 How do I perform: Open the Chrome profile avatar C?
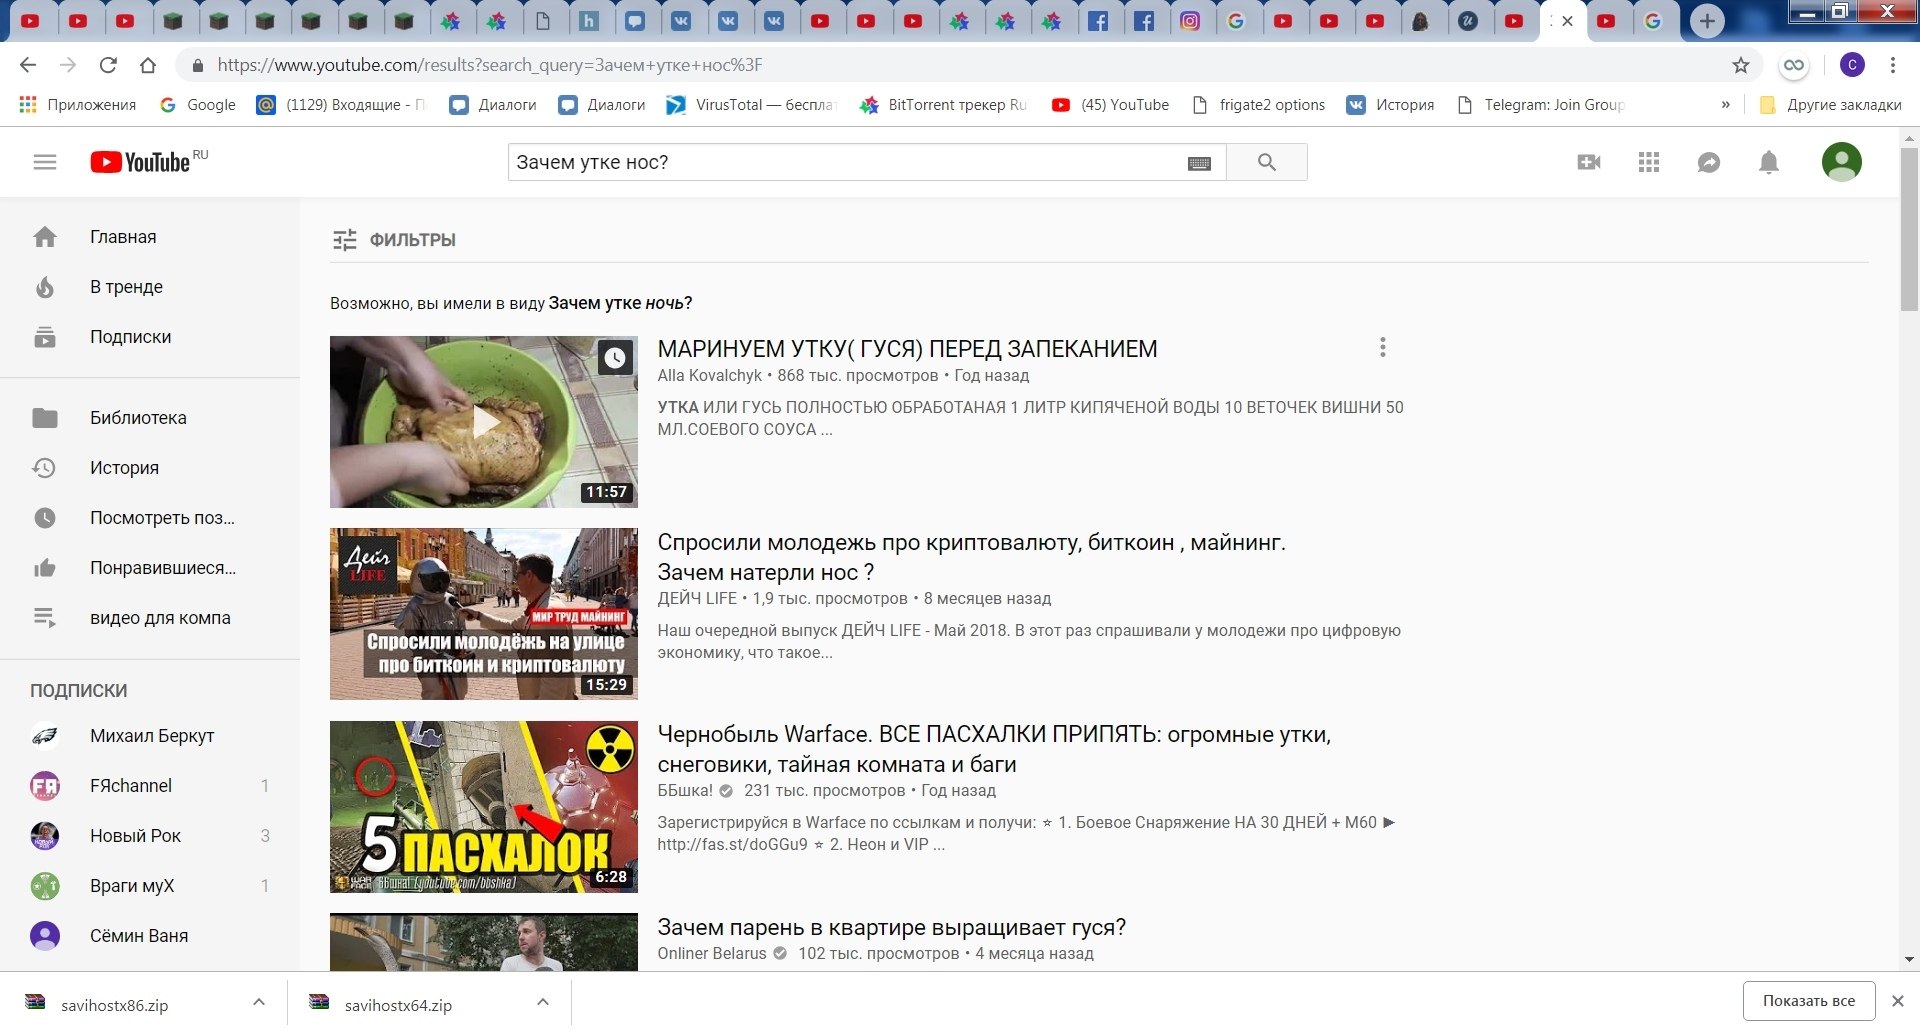point(1852,65)
